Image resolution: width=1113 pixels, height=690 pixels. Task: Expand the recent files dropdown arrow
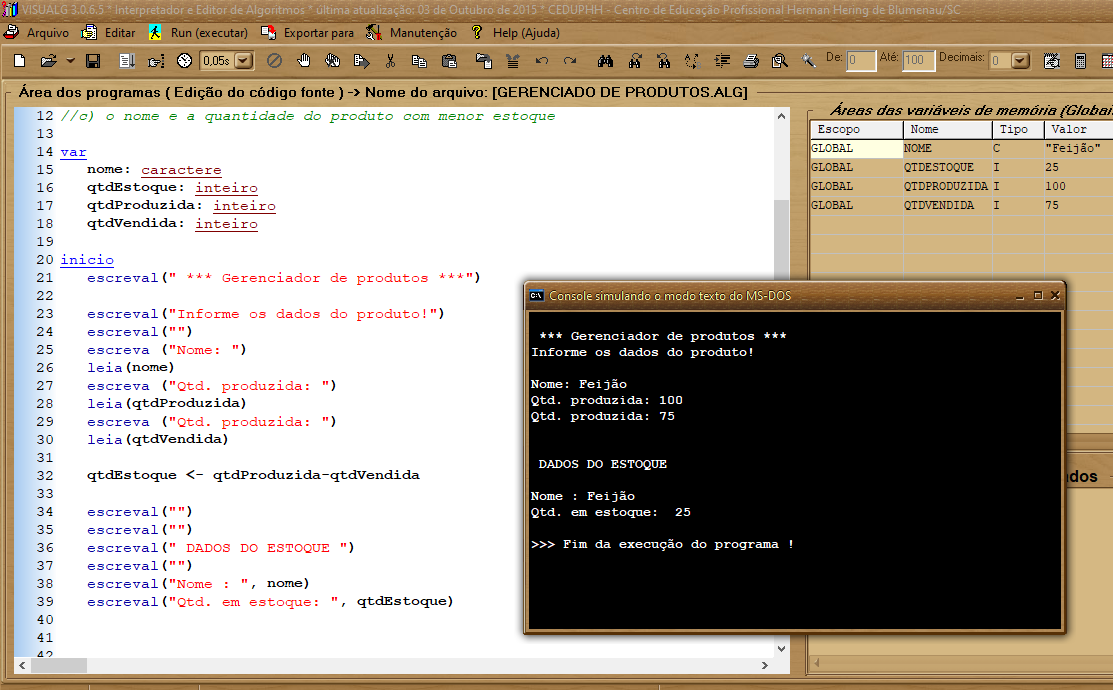70,61
